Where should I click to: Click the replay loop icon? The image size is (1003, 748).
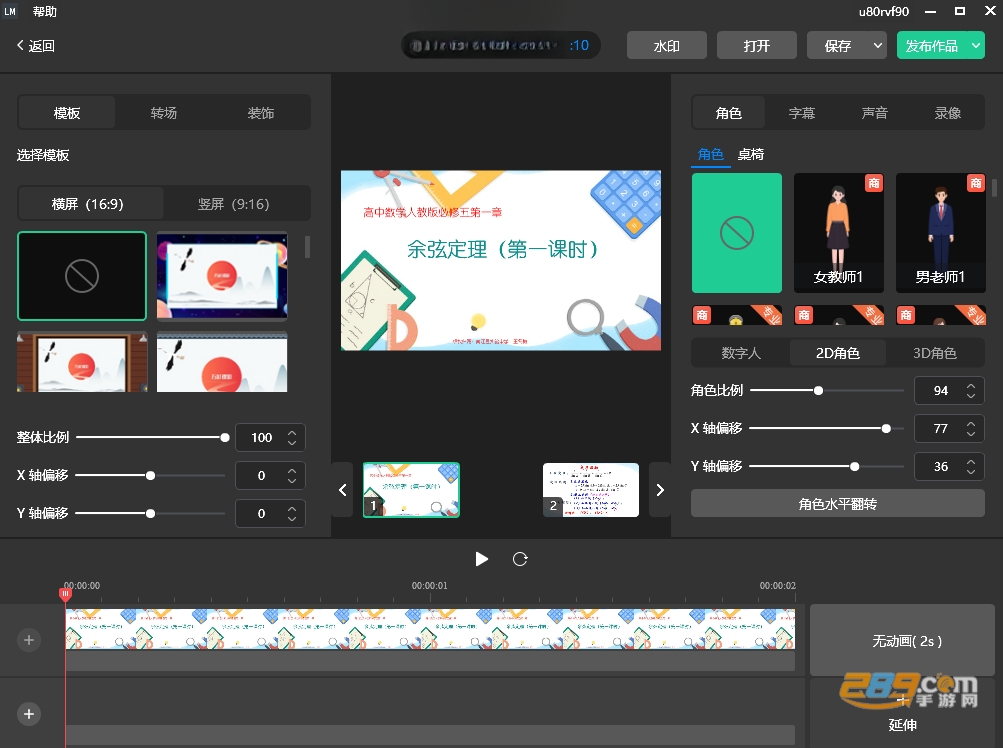tap(520, 559)
